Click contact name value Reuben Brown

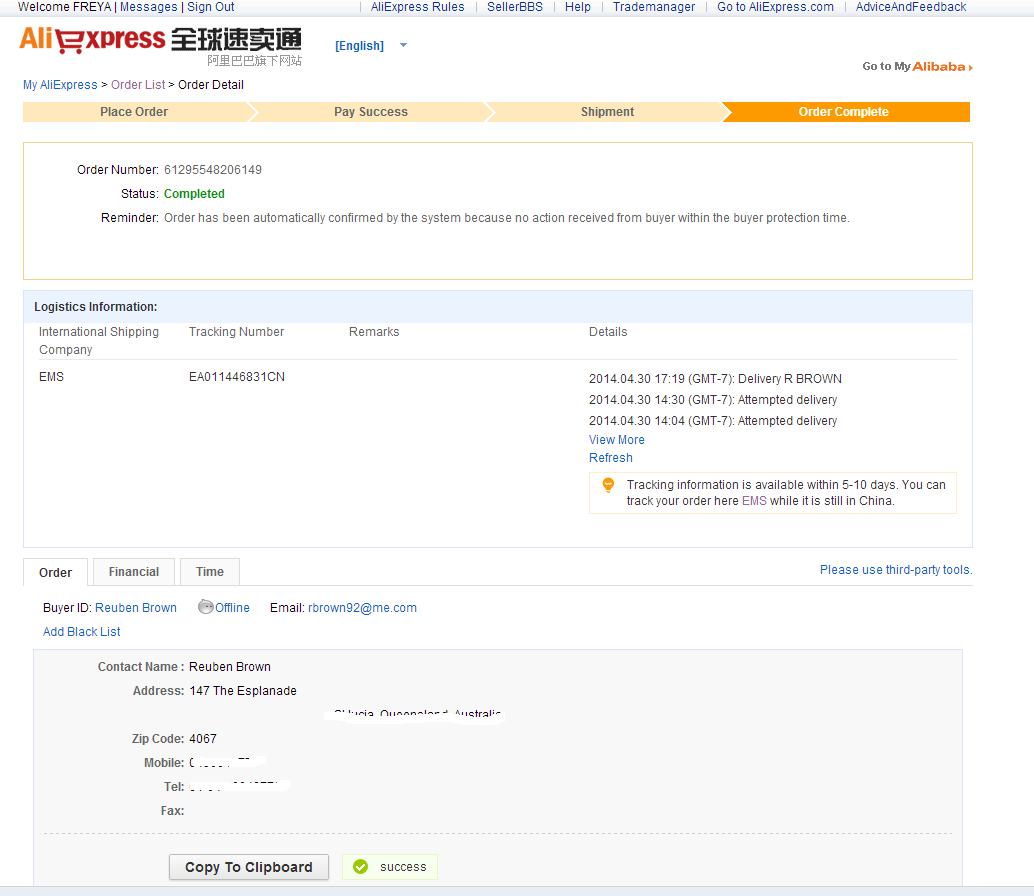click(x=229, y=667)
